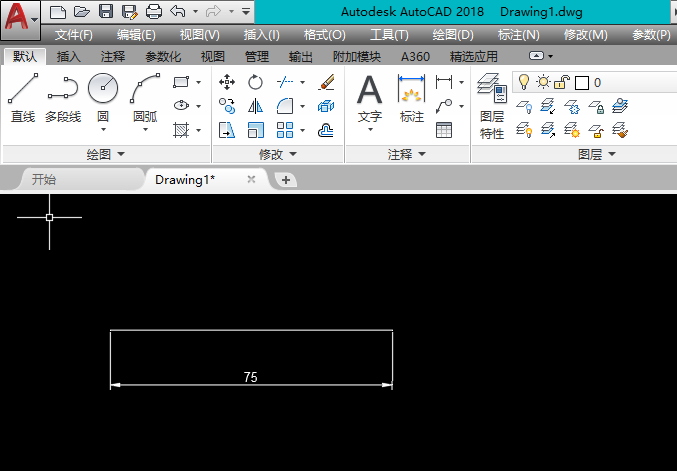The image size is (677, 471).
Task: Select the Line (直线) tool
Action: [x=23, y=98]
